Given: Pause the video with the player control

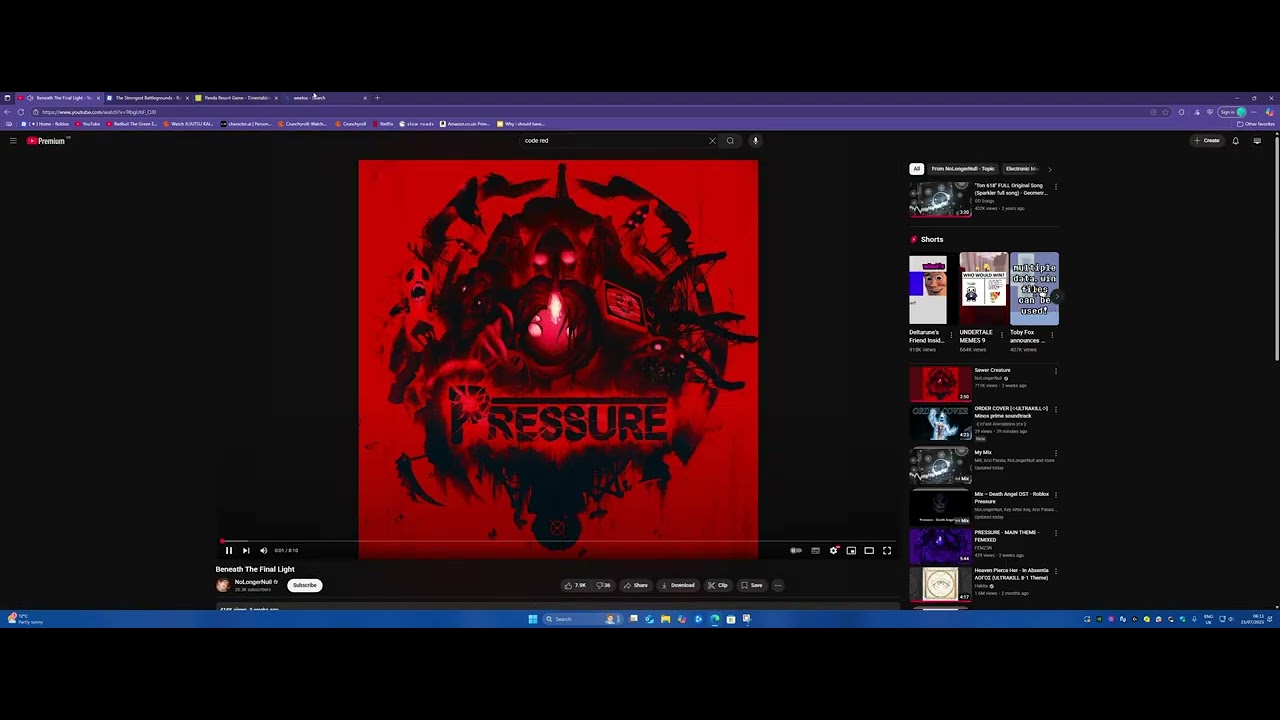Looking at the screenshot, I should pos(229,550).
